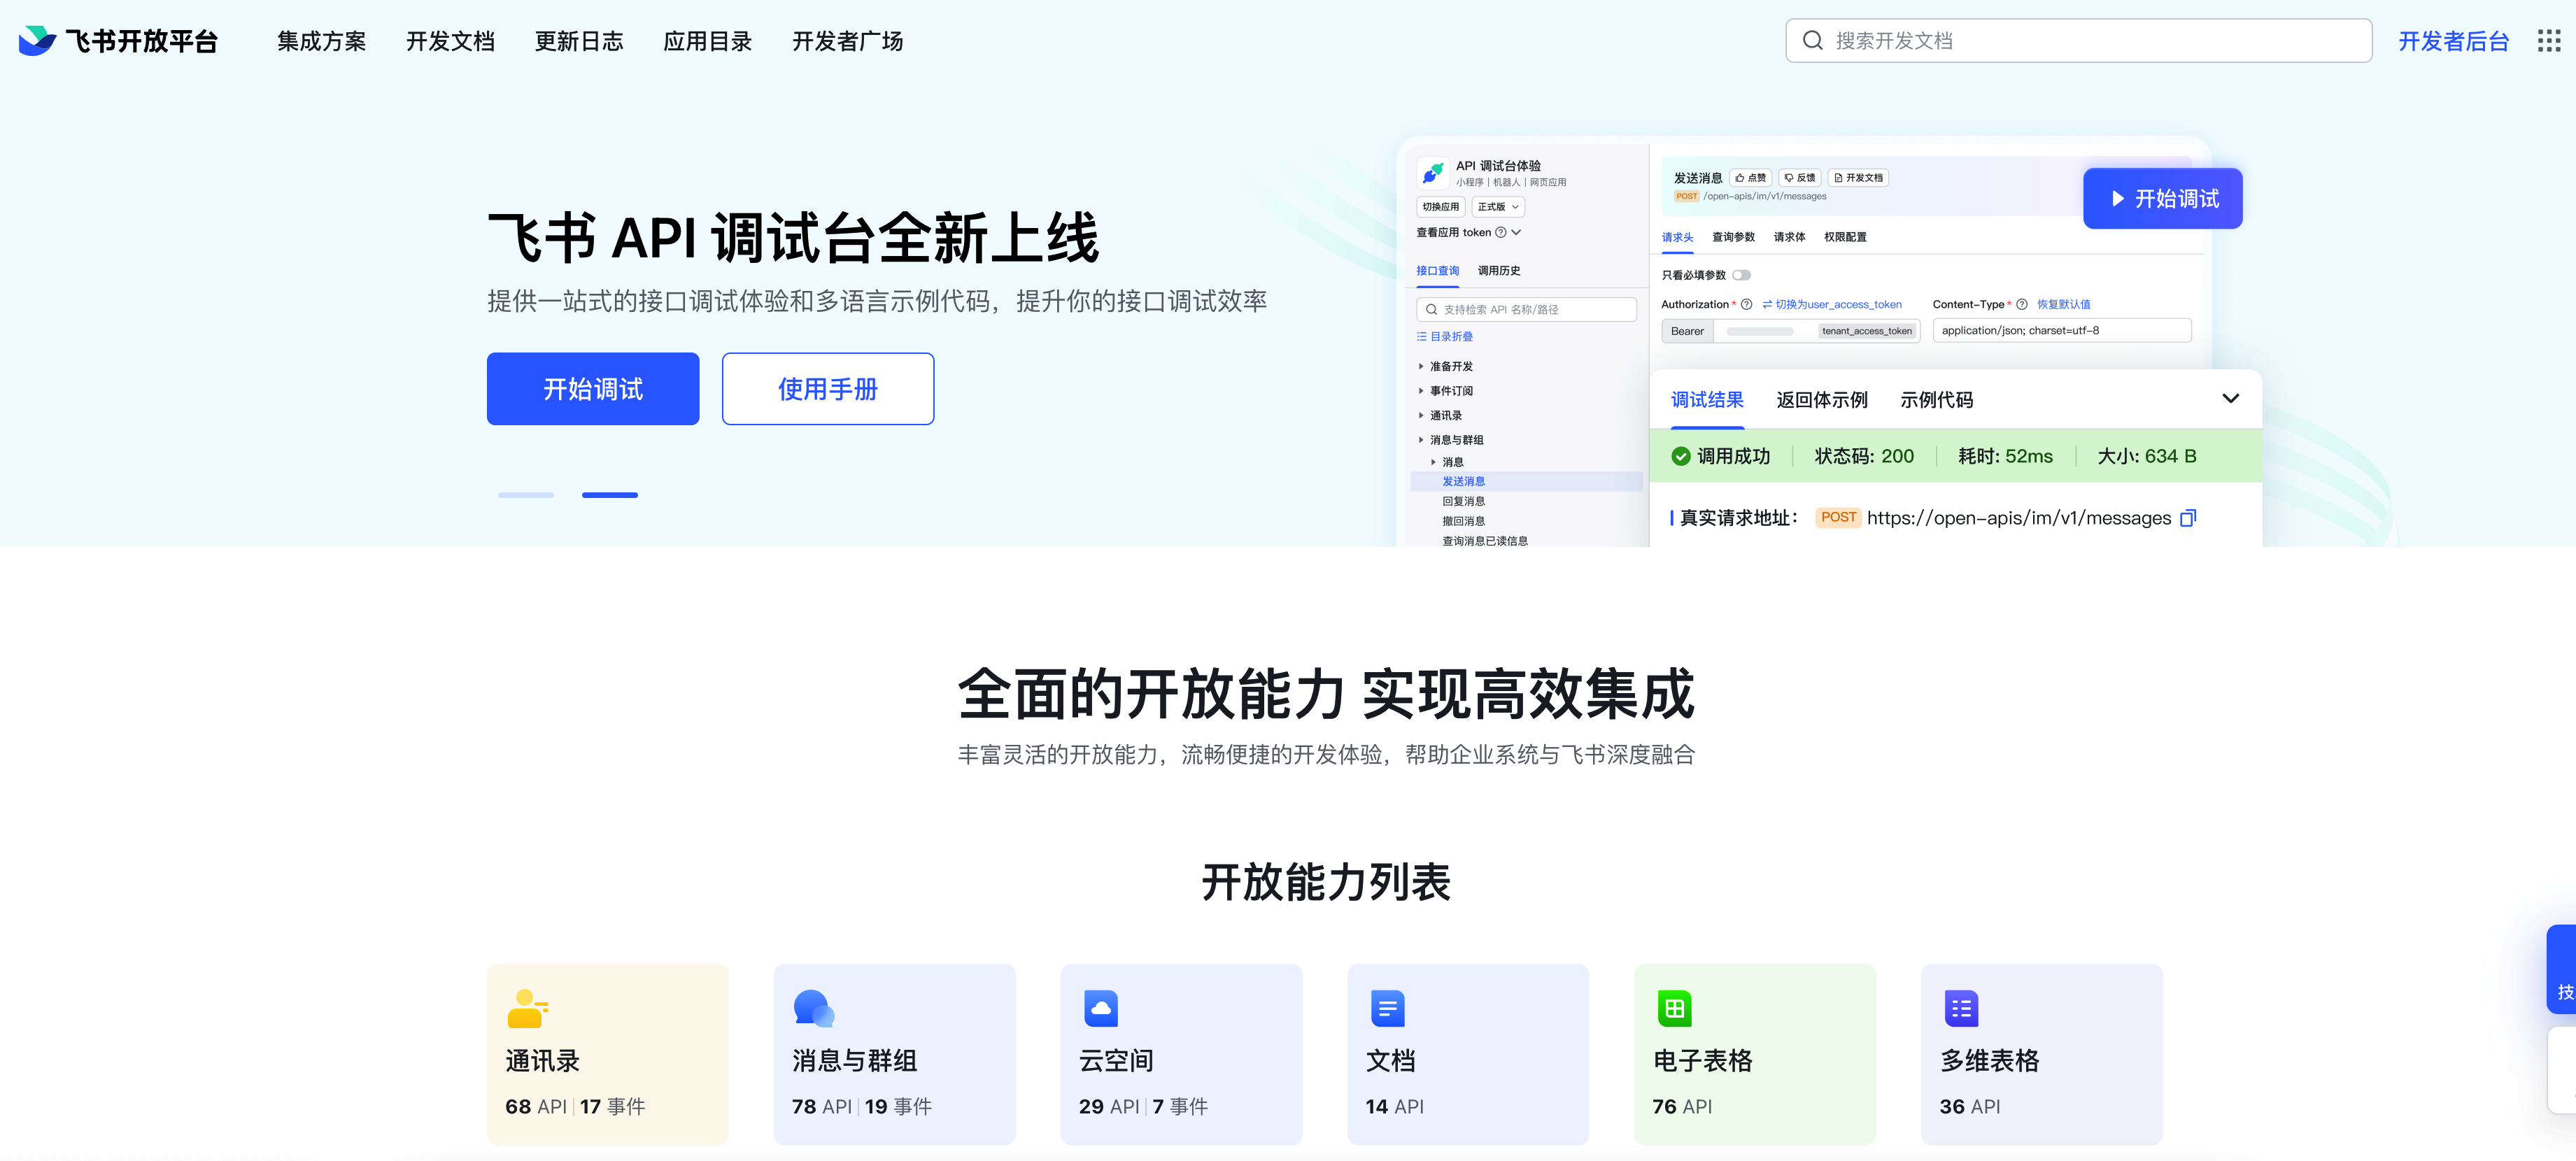This screenshot has height=1161, width=2576.
Task: Expand the 通讯录 directory tree node
Action: click(x=1421, y=415)
